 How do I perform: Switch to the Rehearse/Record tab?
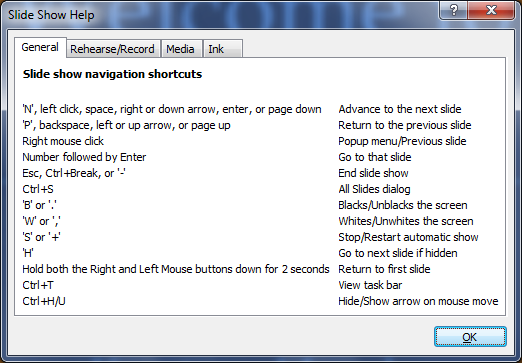(112, 49)
